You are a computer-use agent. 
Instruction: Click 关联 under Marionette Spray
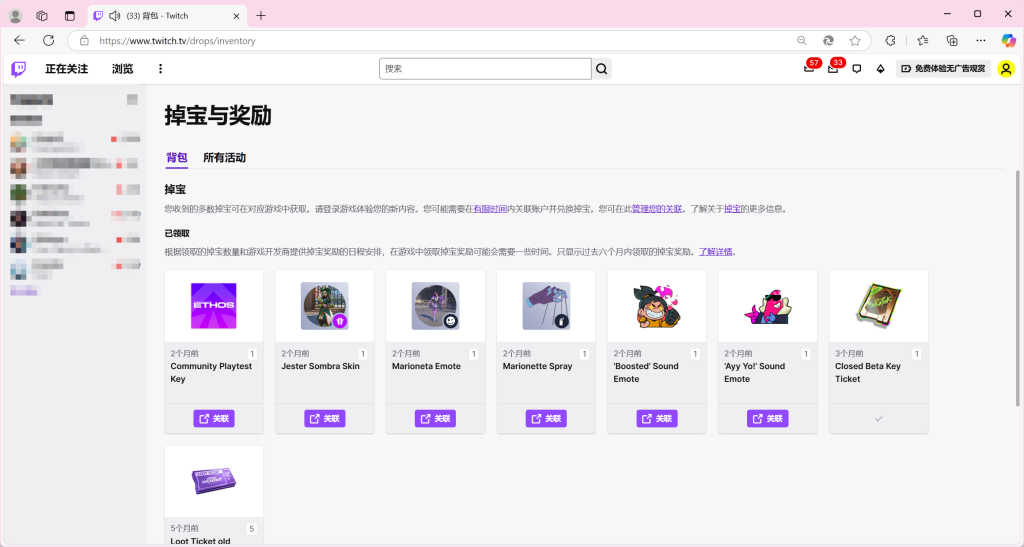point(546,418)
